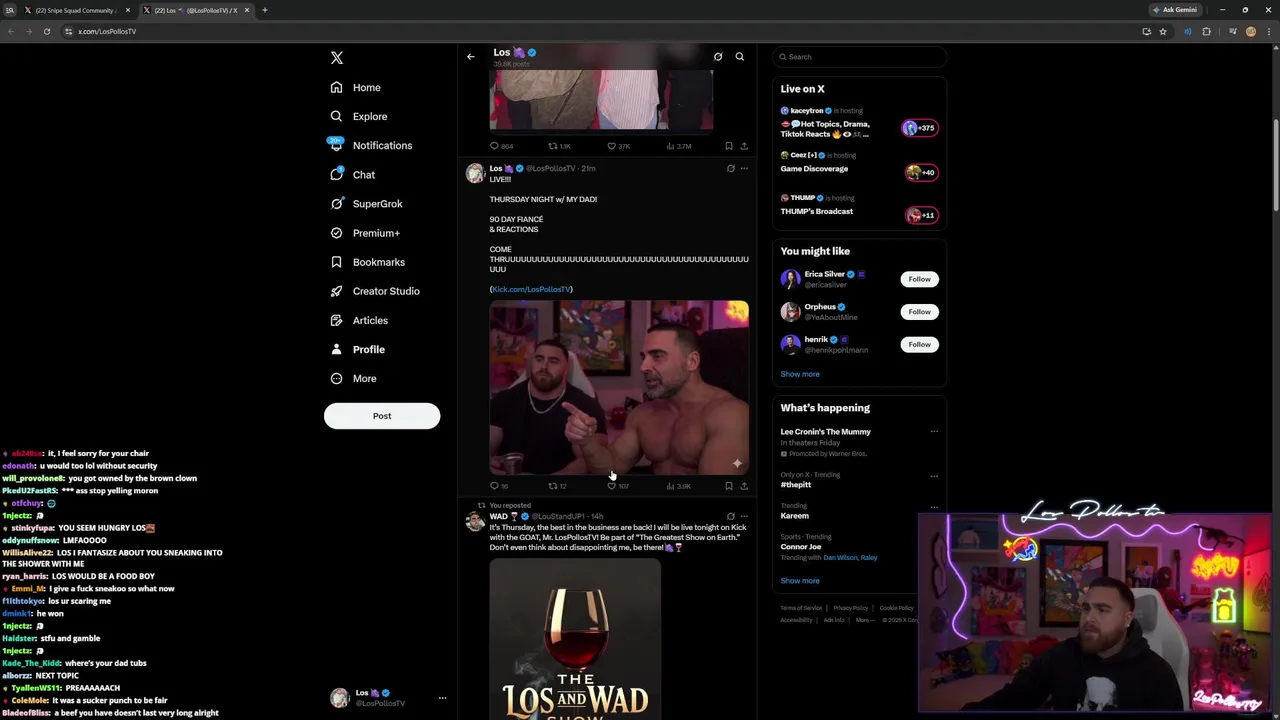Viewport: 1280px width, 720px height.
Task: Show more under You might like
Action: click(x=800, y=374)
